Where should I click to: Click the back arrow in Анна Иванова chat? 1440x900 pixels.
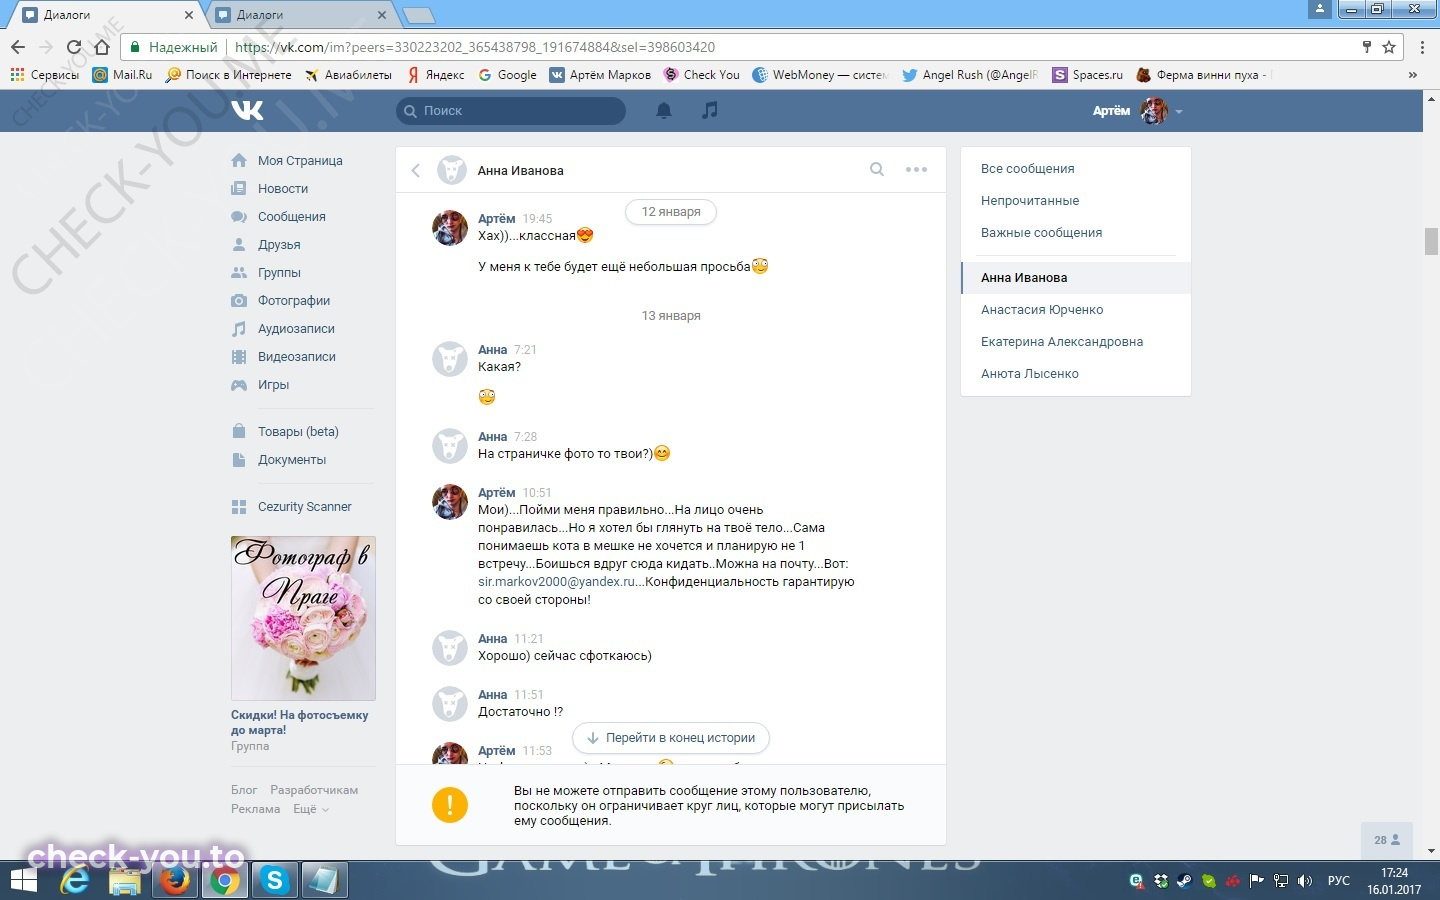click(x=416, y=170)
